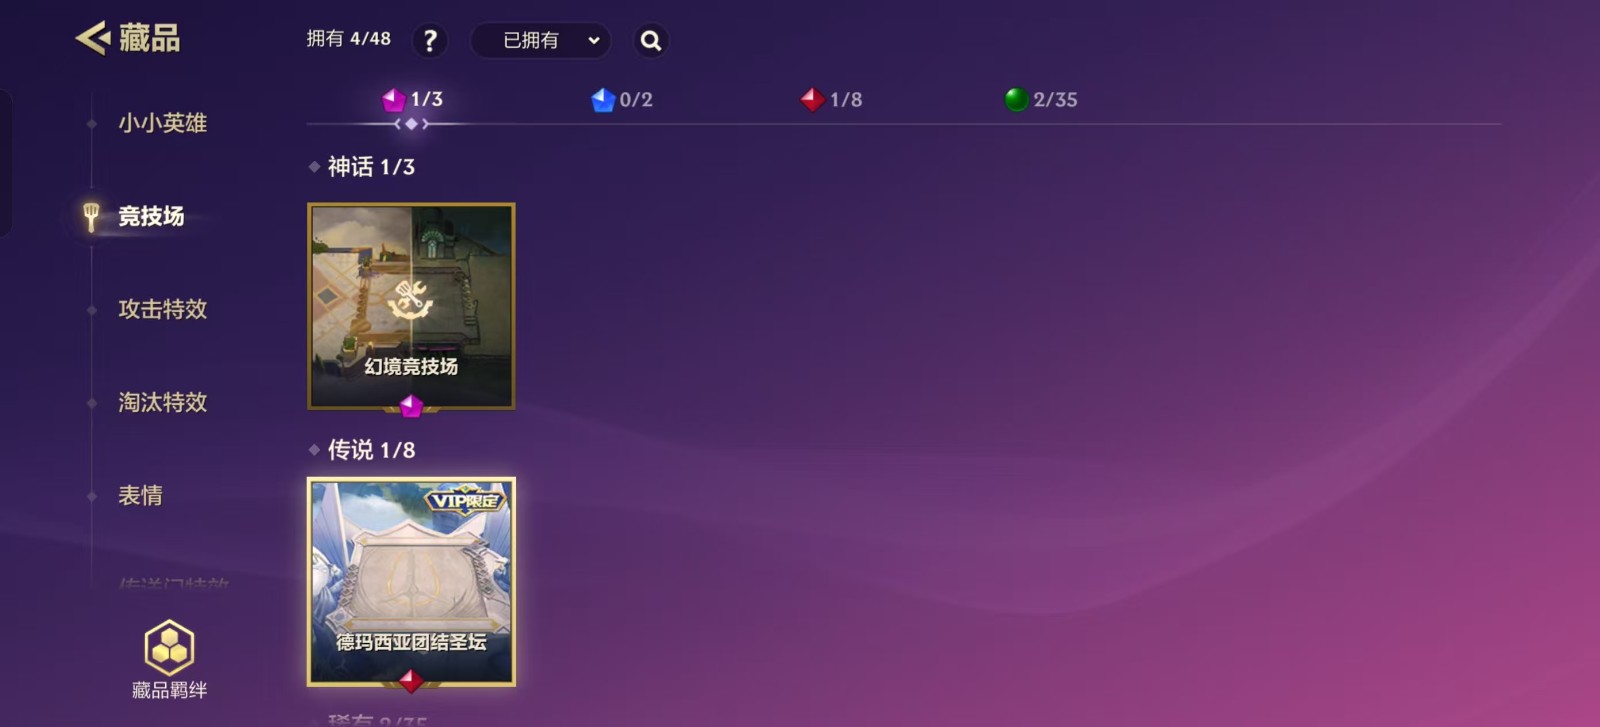Go back using the 藏品 arrow
The width and height of the screenshot is (1600, 727).
click(93, 38)
